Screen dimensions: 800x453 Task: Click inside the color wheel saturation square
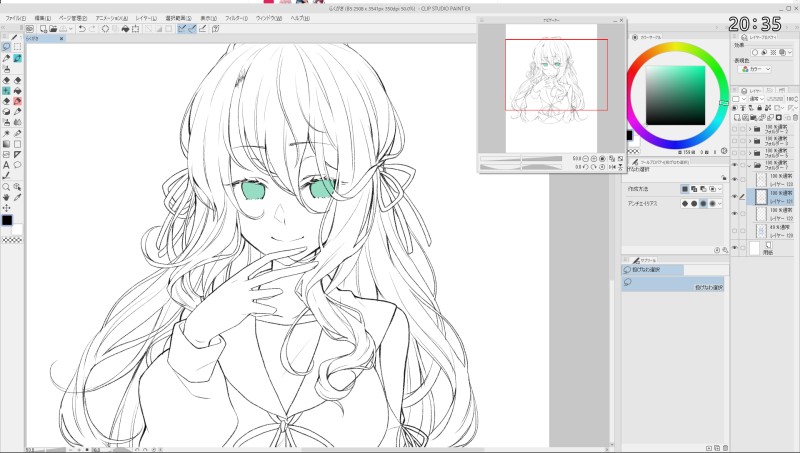676,95
